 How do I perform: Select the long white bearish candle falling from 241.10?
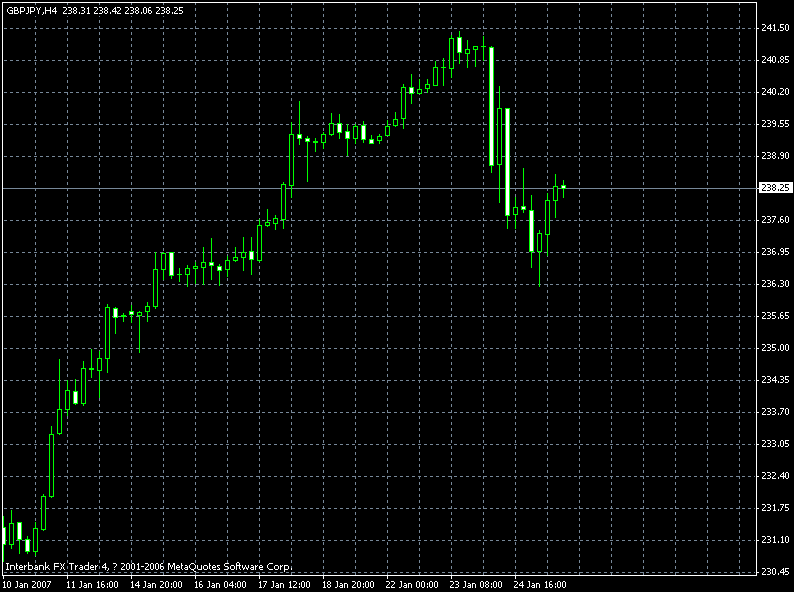point(491,107)
